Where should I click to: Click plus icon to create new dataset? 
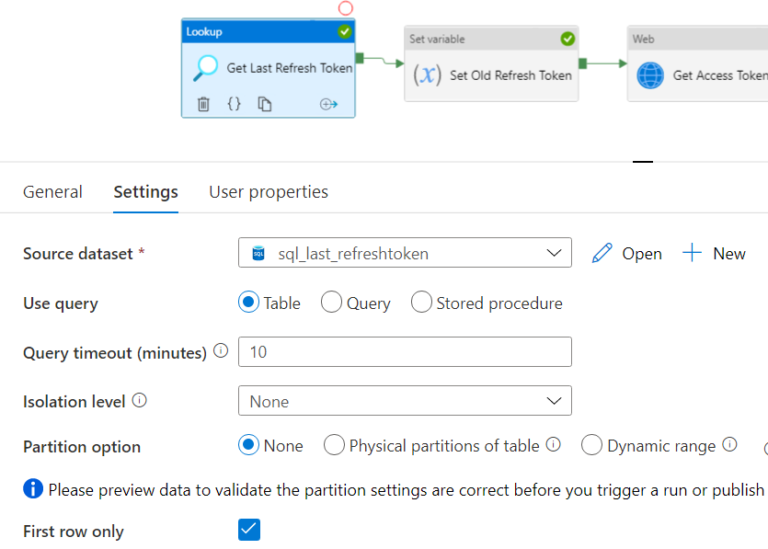click(692, 253)
